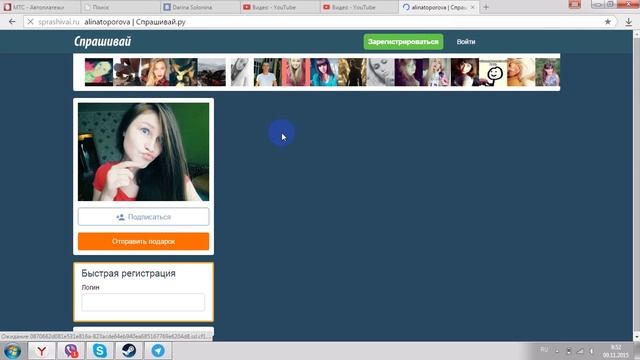
Task: Open the Windows Start menu
Action: [13, 351]
